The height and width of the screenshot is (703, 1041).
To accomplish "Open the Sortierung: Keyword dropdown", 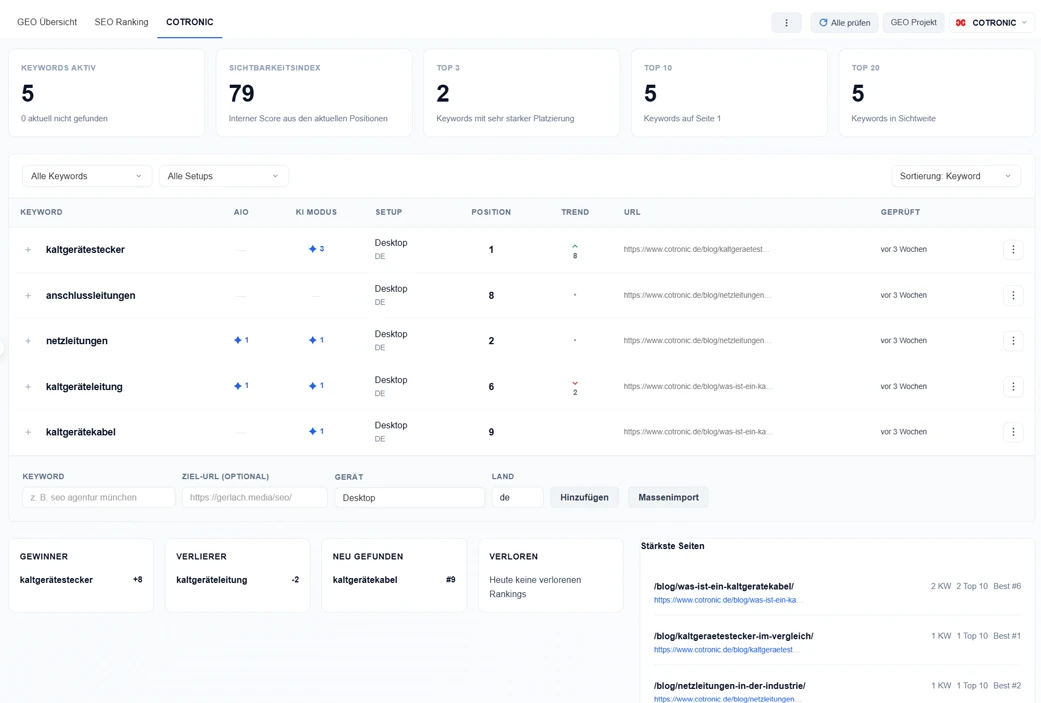I will pos(955,176).
